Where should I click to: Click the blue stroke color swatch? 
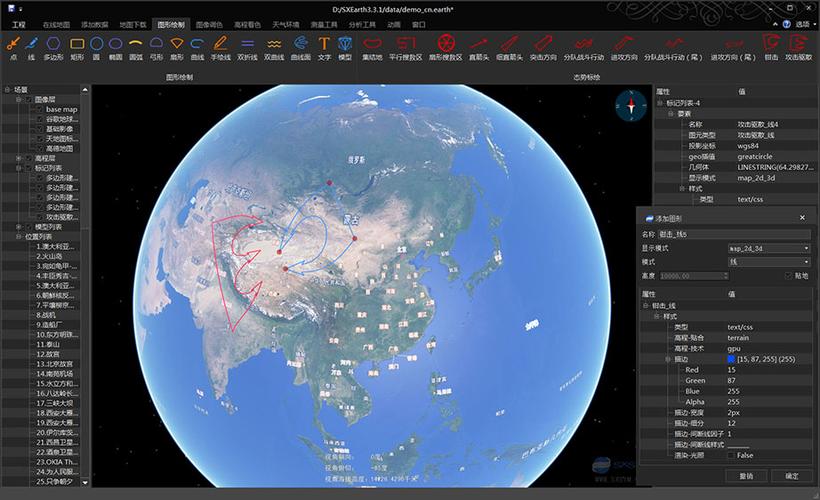[x=731, y=359]
